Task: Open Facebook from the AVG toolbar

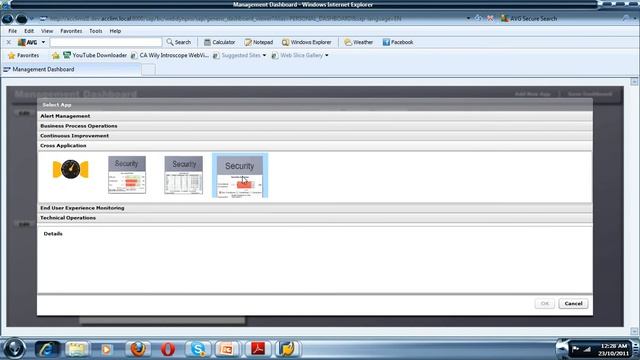Action: click(x=398, y=42)
